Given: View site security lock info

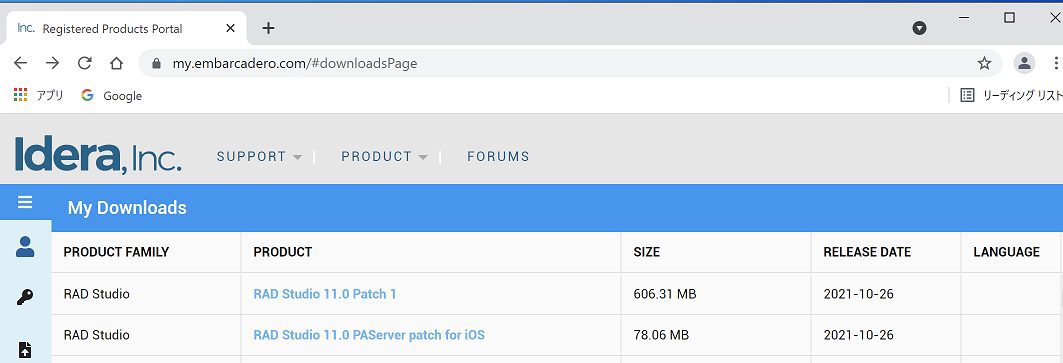Looking at the screenshot, I should click(x=157, y=63).
